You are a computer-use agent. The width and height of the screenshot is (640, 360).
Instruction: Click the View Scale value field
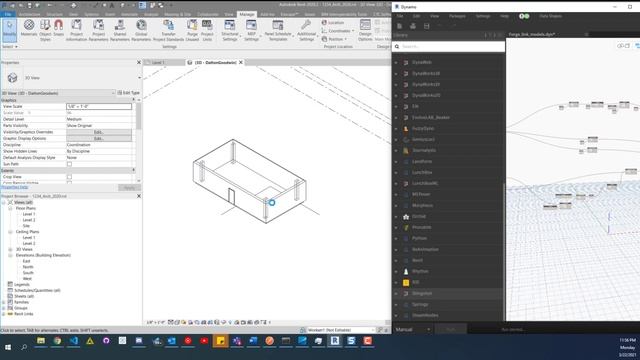(99, 107)
